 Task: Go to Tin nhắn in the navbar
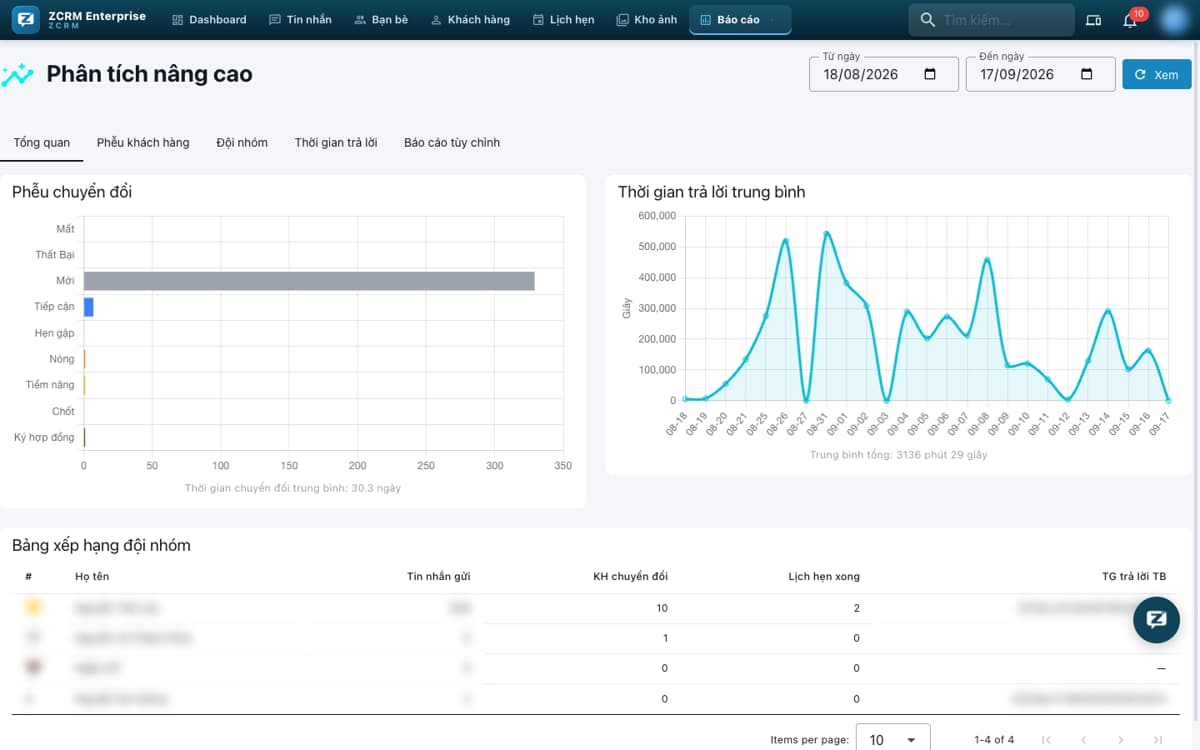tap(300, 20)
